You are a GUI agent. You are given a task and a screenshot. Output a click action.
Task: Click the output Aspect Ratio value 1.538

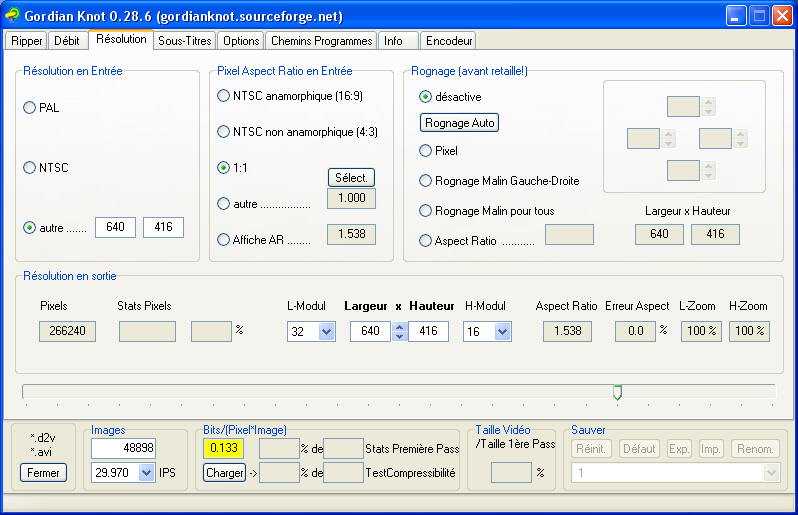pos(567,331)
